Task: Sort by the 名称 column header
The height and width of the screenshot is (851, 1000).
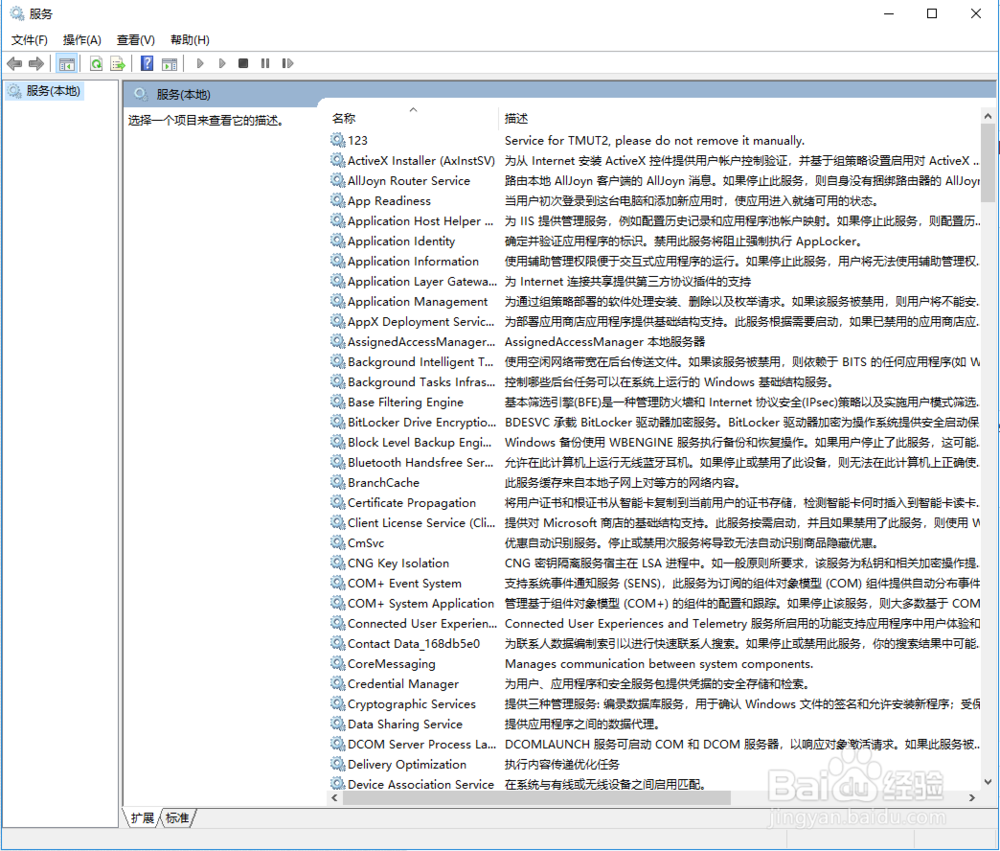Action: pos(411,118)
